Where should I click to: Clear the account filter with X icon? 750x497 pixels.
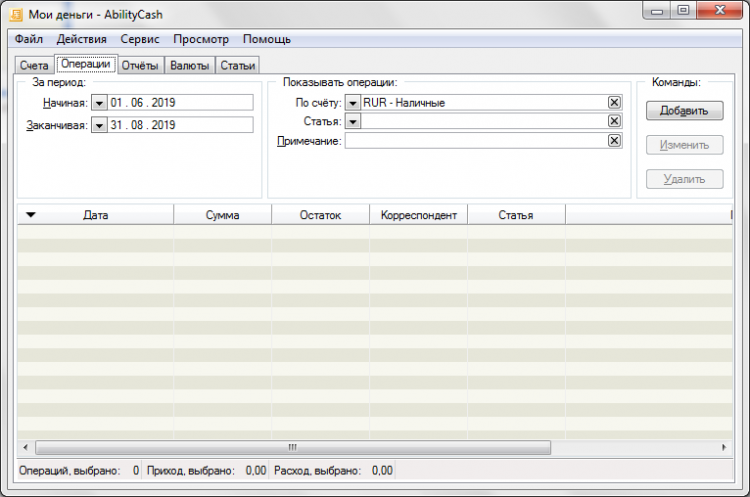pos(614,102)
